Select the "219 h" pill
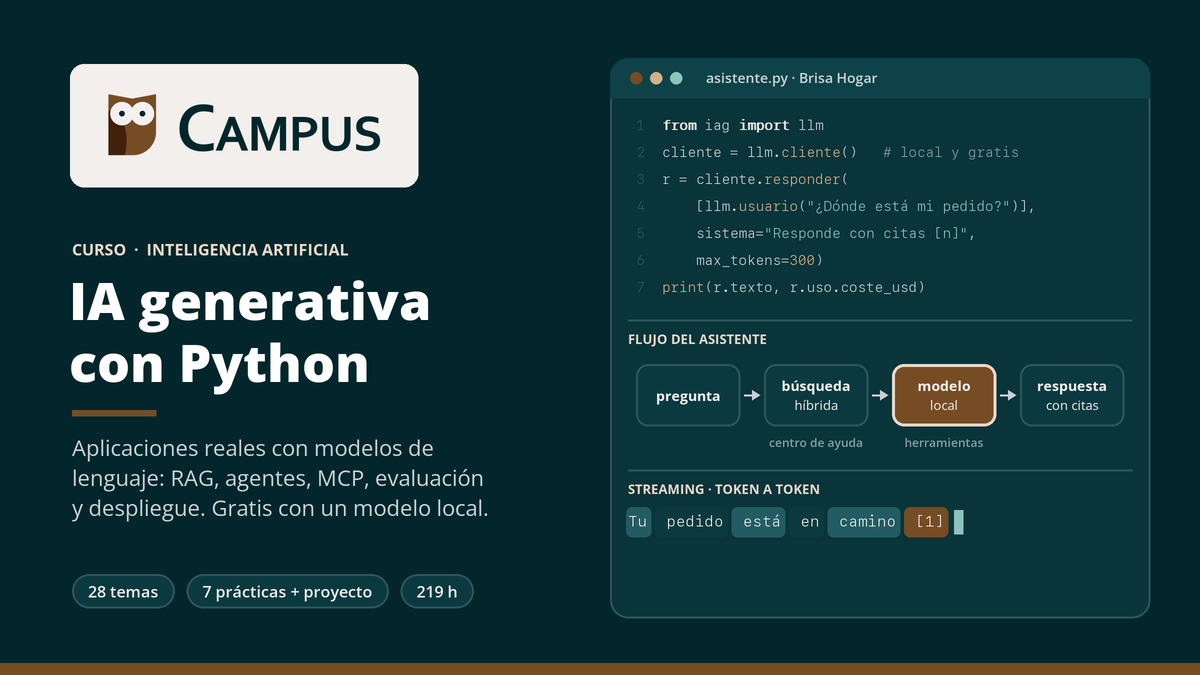1200x675 pixels. (437, 592)
